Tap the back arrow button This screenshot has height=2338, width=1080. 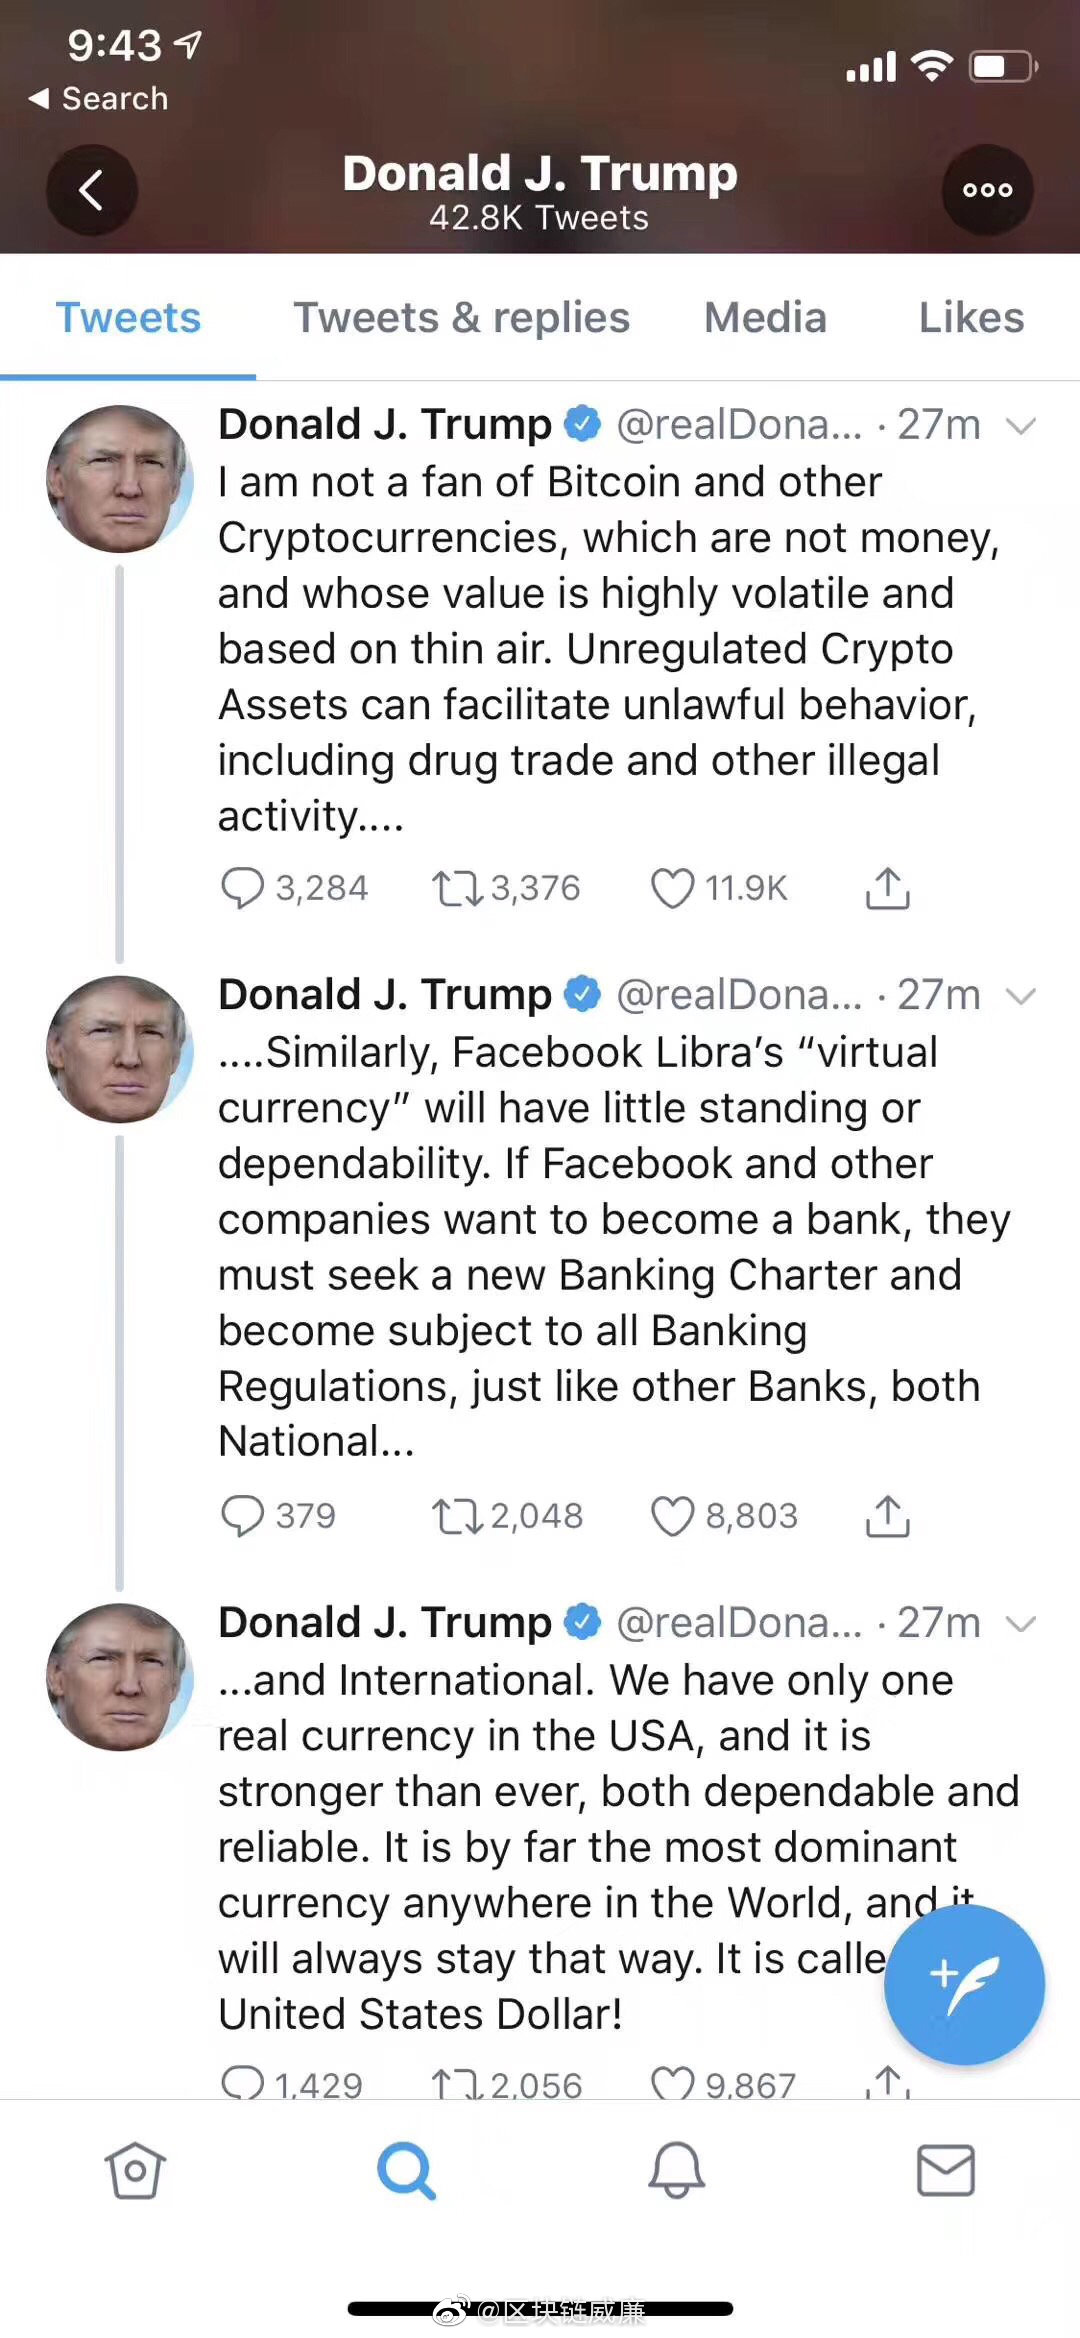(91, 190)
